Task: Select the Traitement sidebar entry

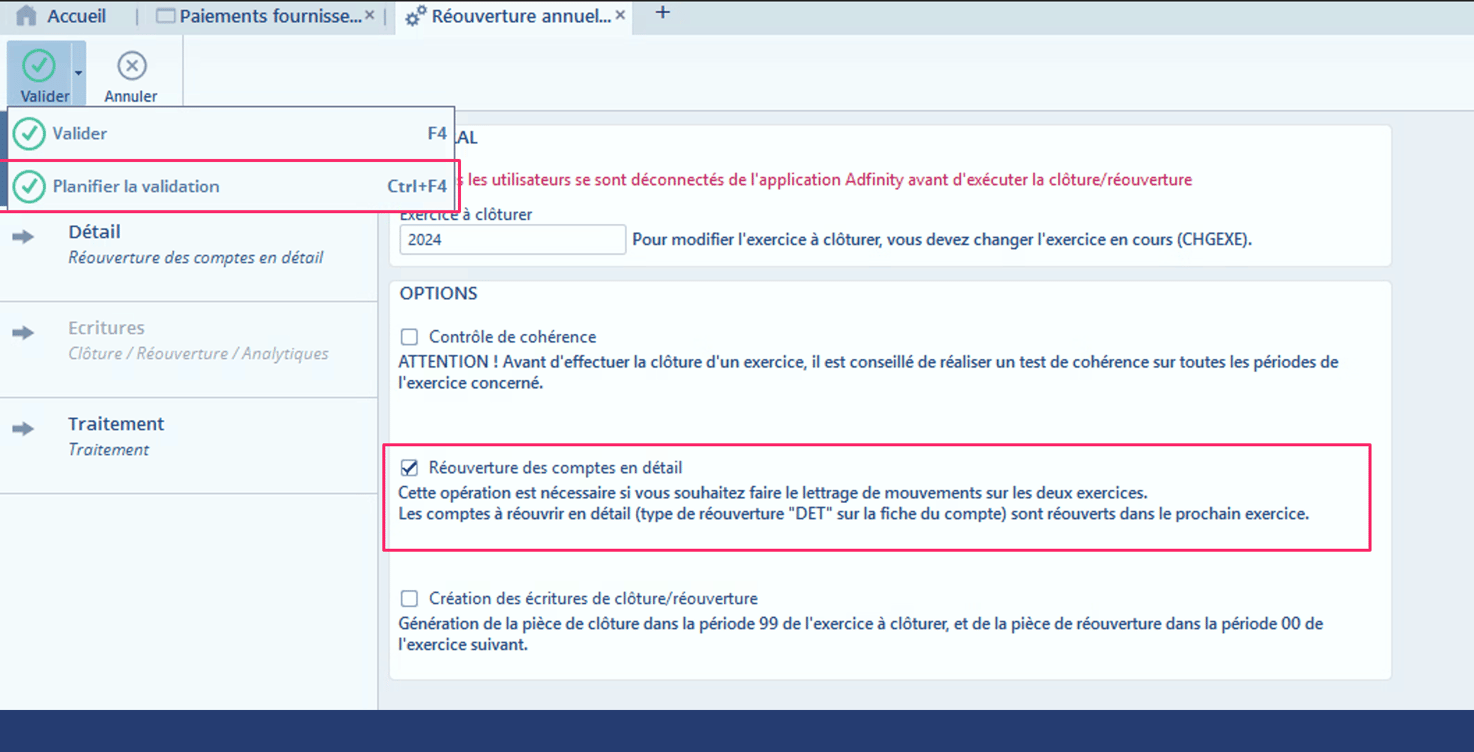Action: 116,424
